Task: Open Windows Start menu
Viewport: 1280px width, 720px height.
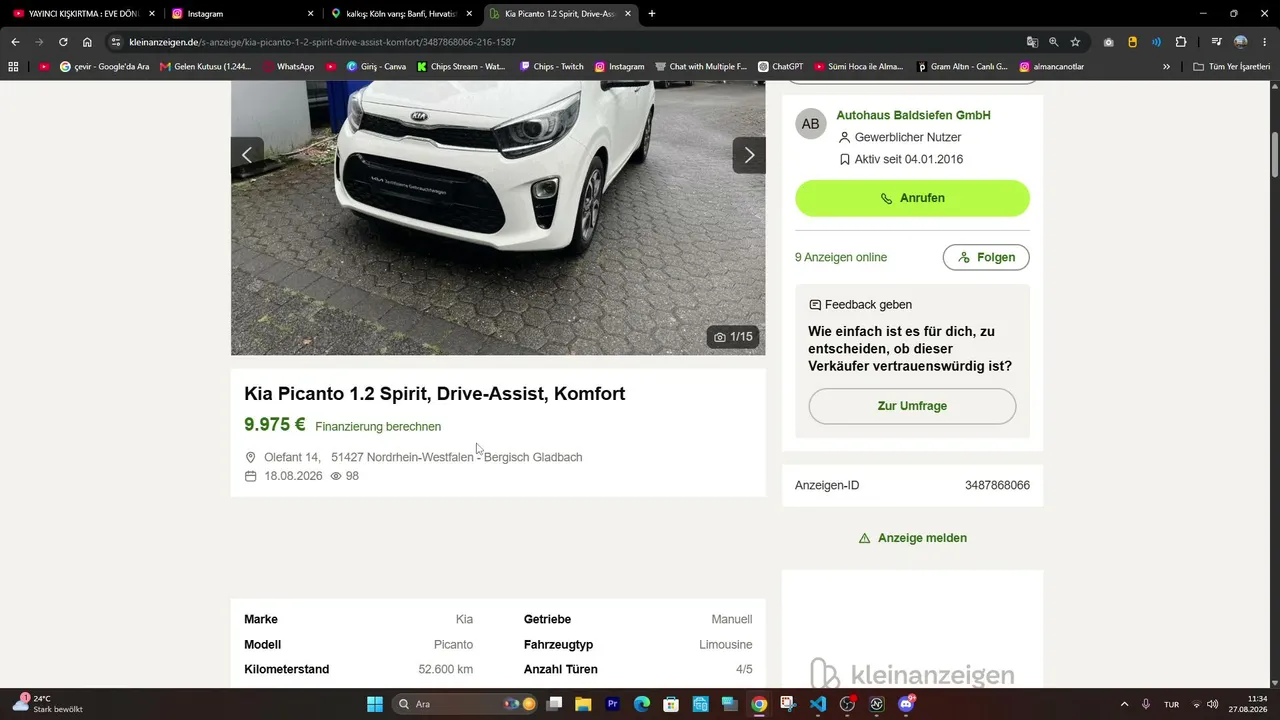Action: pos(375,704)
